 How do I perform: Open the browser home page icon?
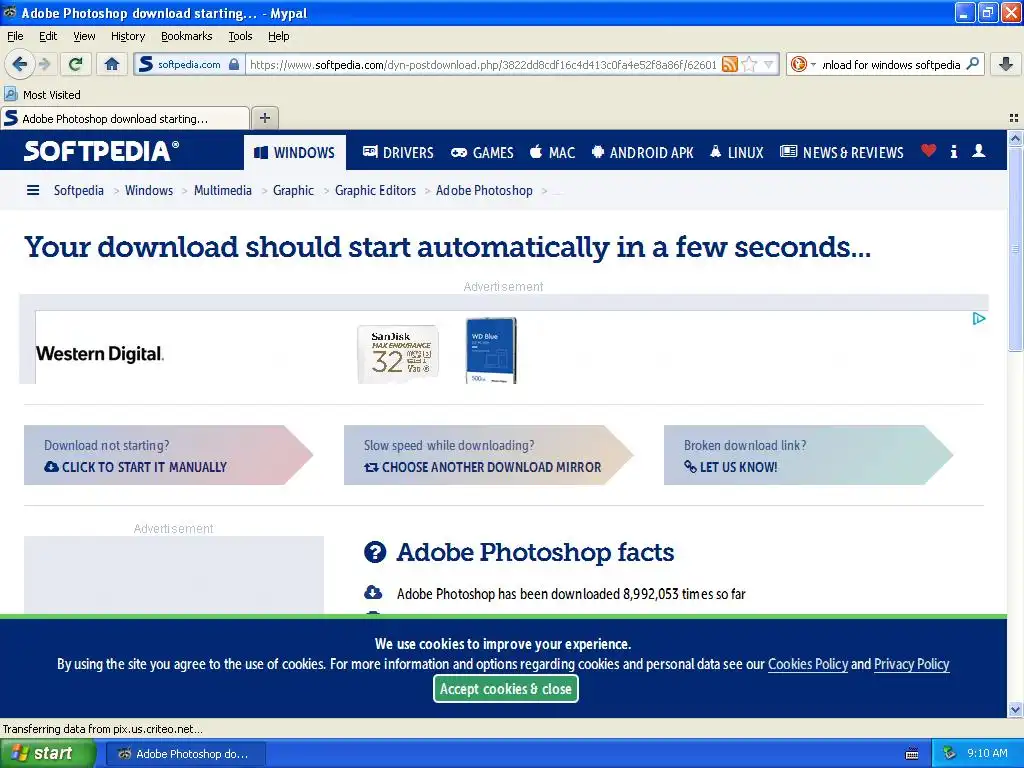click(x=112, y=64)
